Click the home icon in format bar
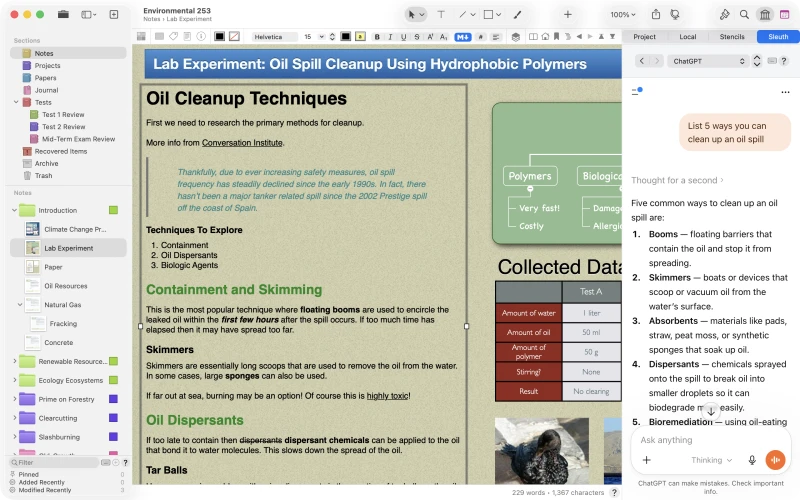The image size is (800, 500). click(545, 36)
